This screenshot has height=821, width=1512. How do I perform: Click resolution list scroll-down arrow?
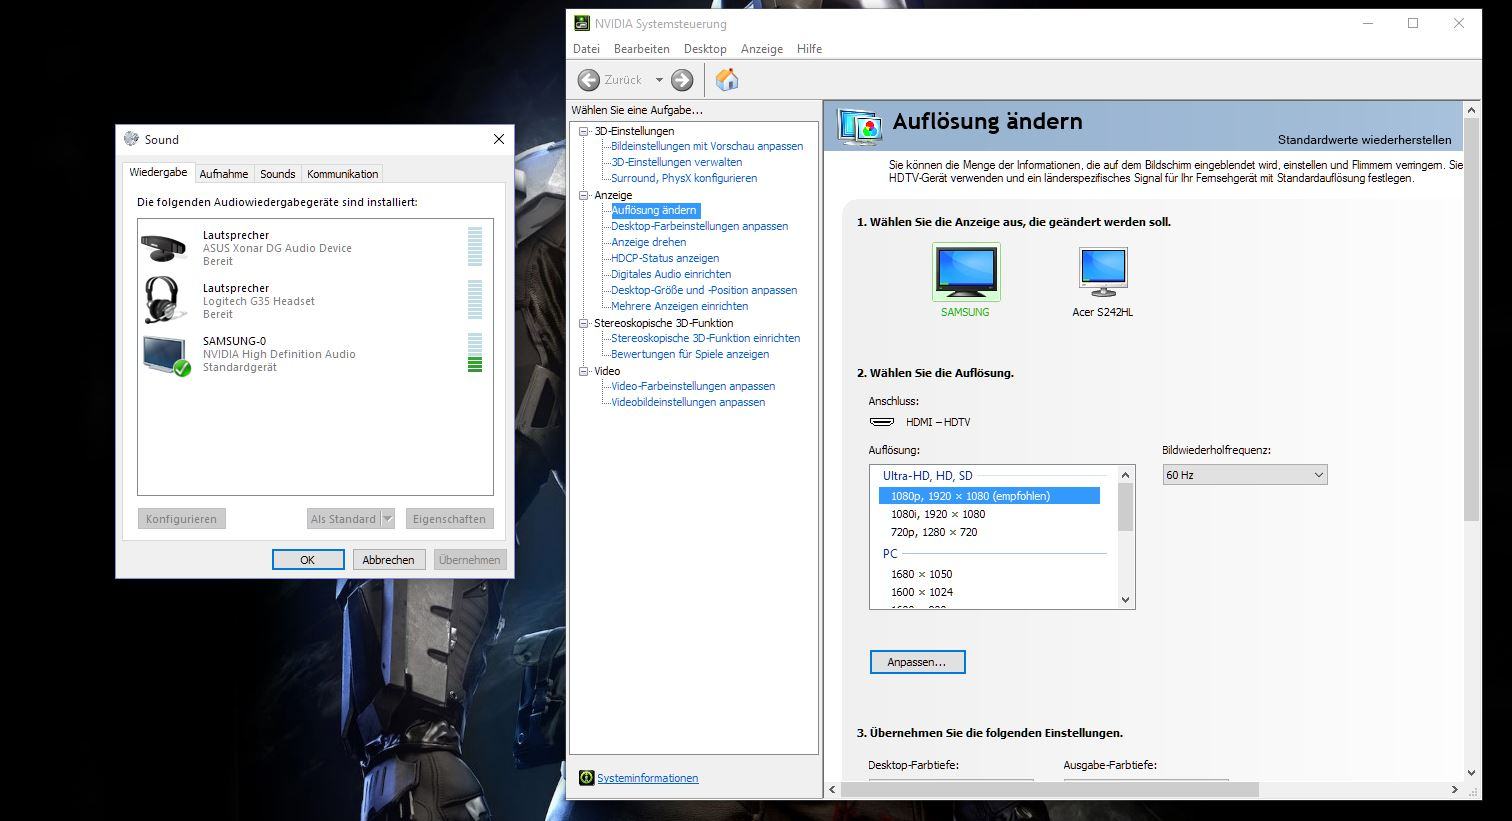1125,600
